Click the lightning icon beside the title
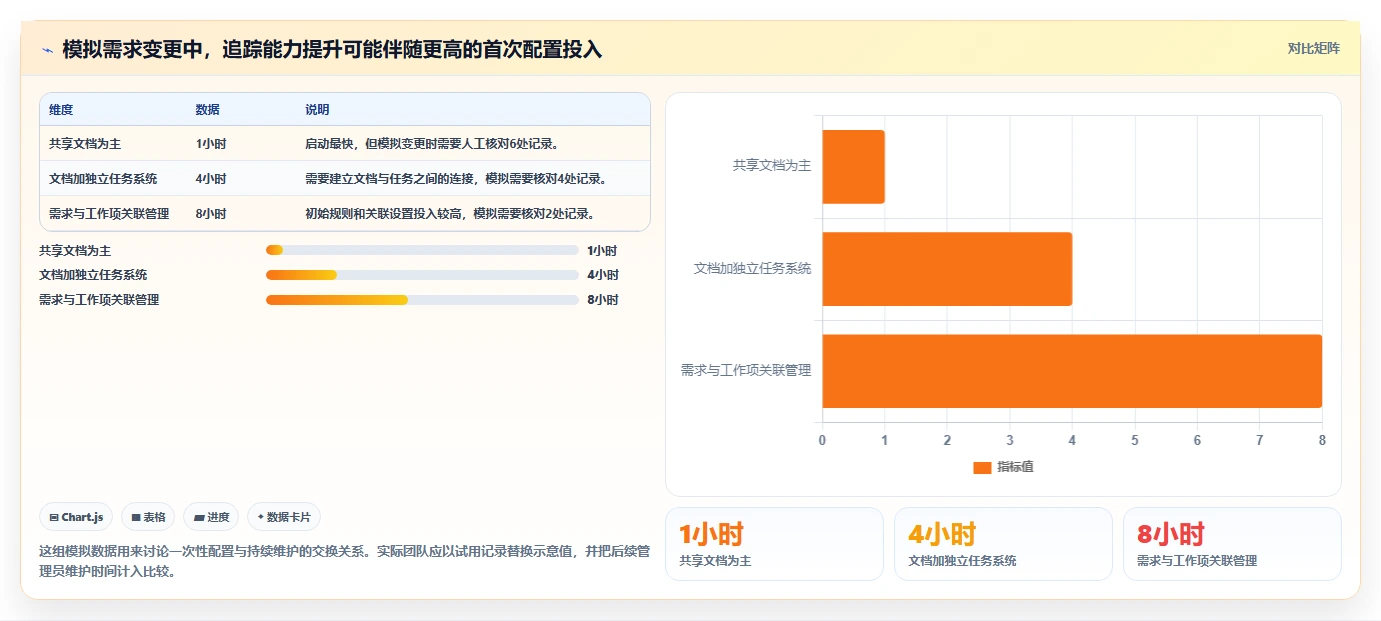The width and height of the screenshot is (1381, 621). tap(47, 49)
